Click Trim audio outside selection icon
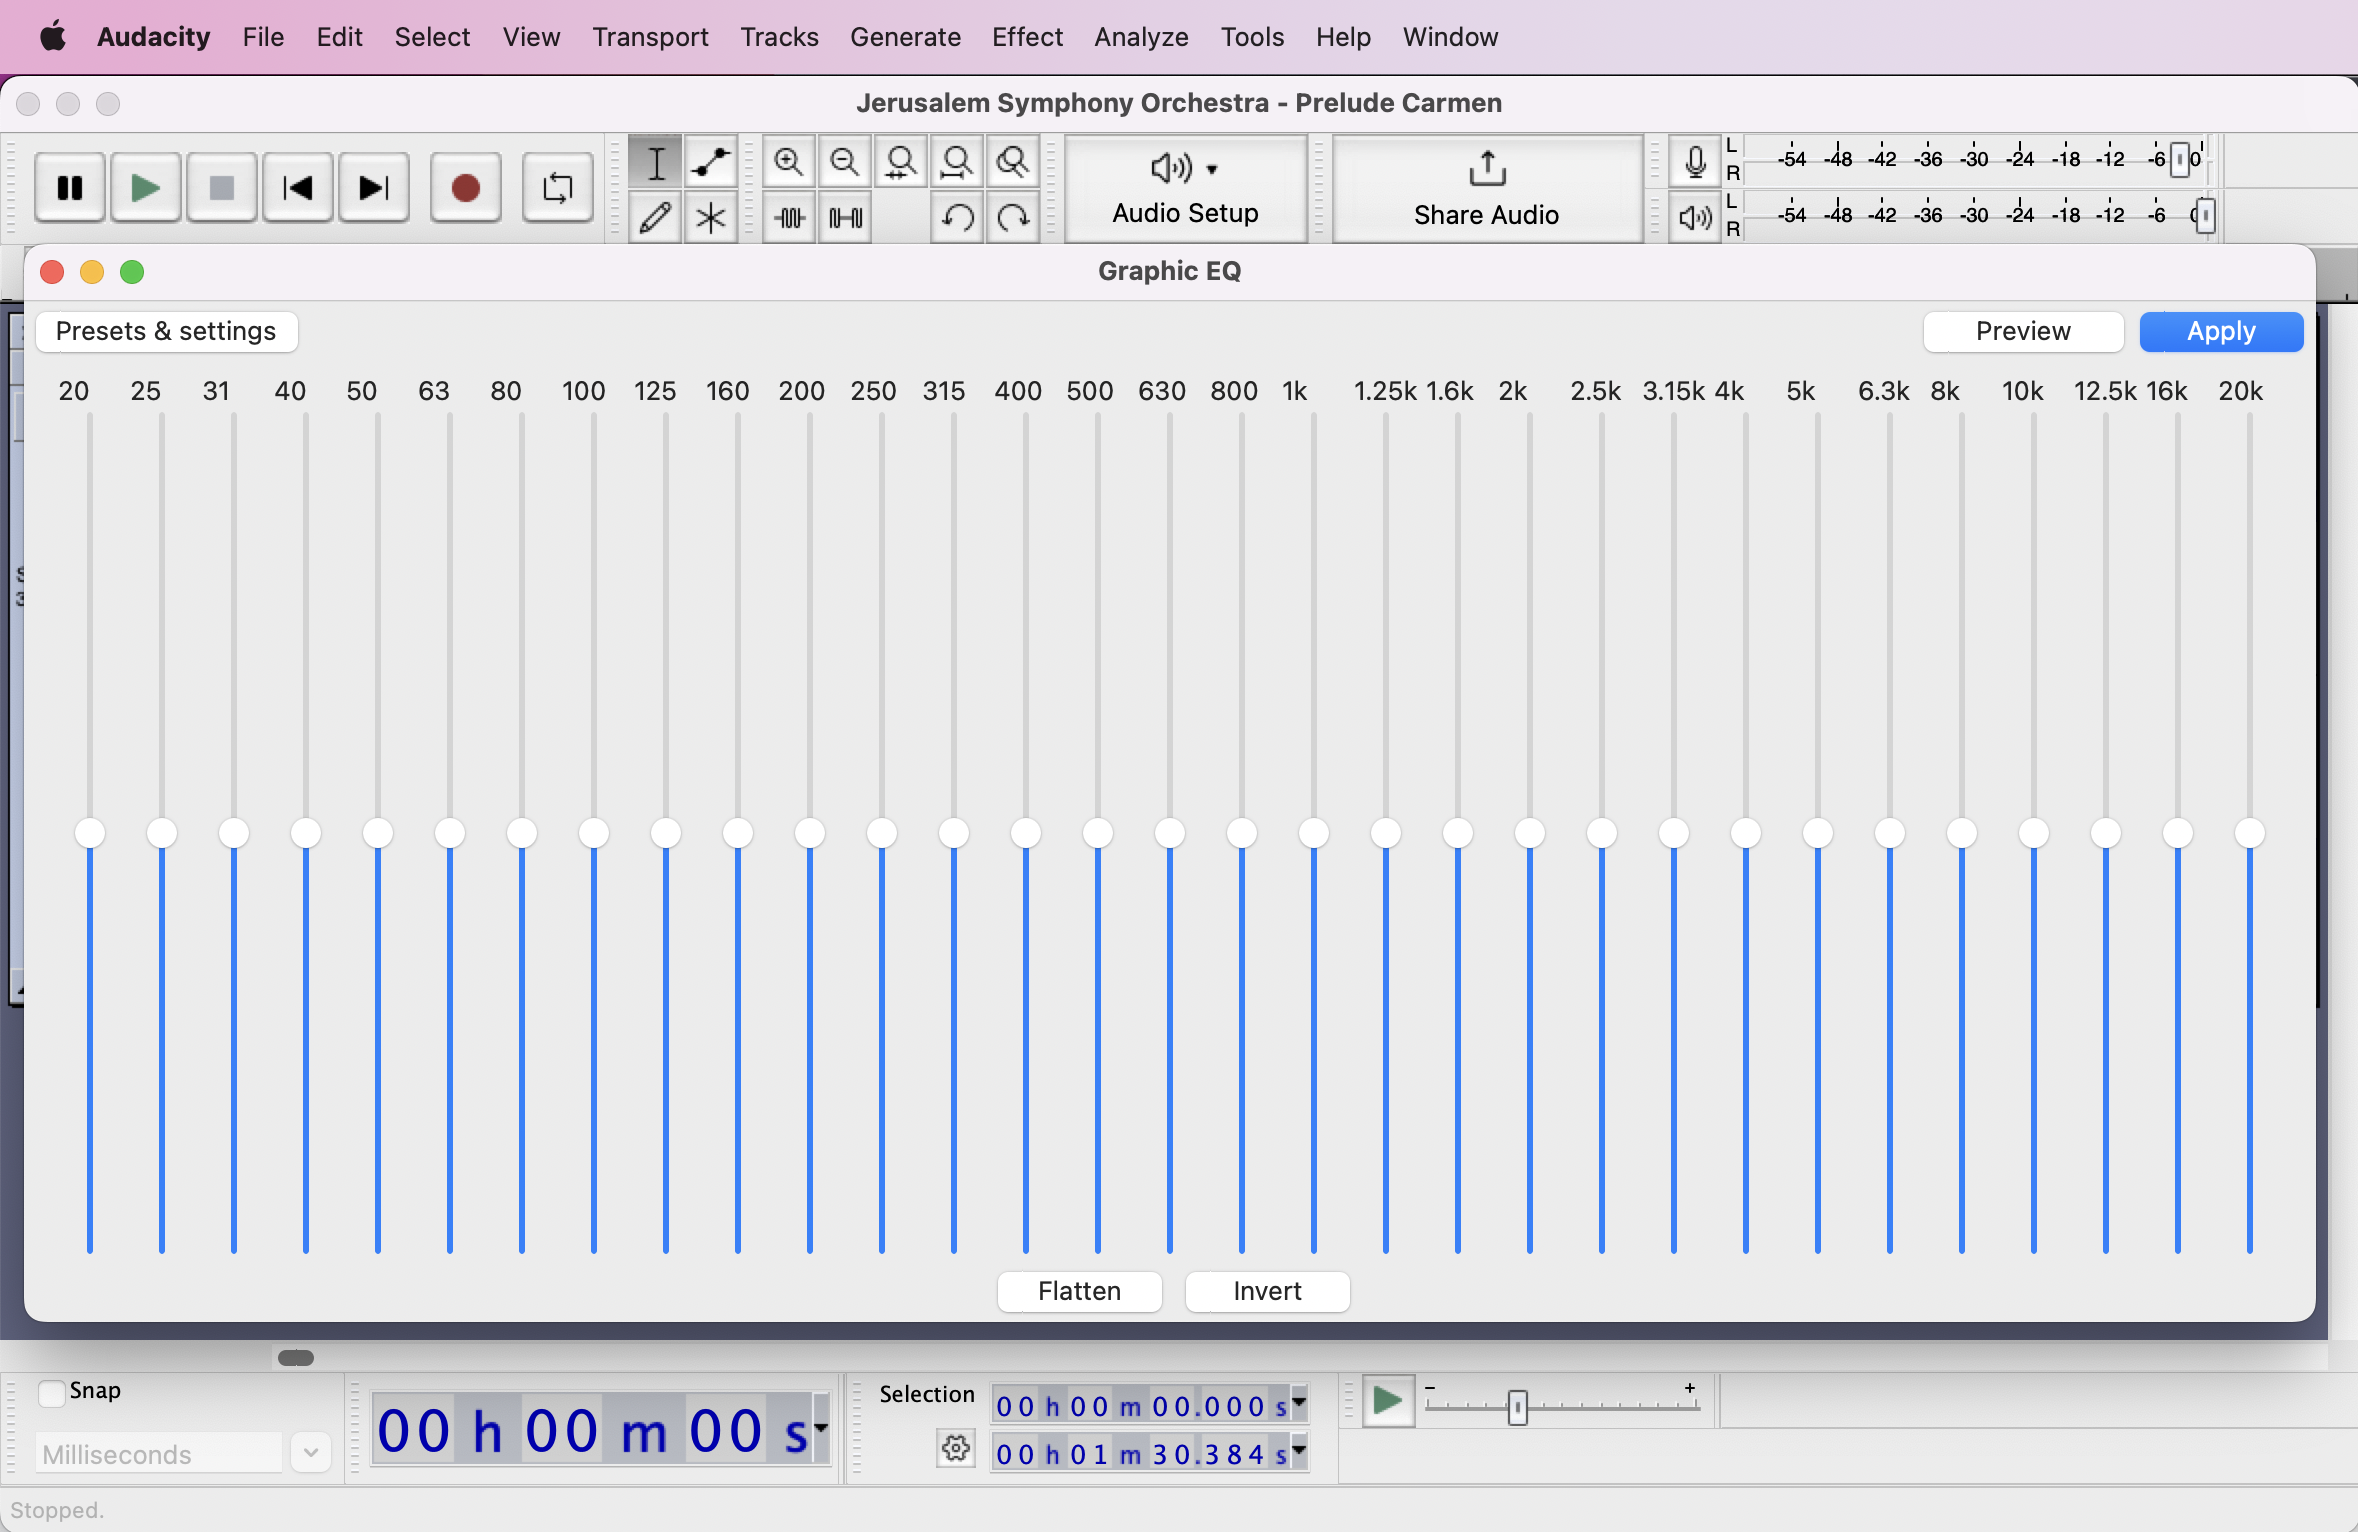The height and width of the screenshot is (1532, 2358). (789, 217)
